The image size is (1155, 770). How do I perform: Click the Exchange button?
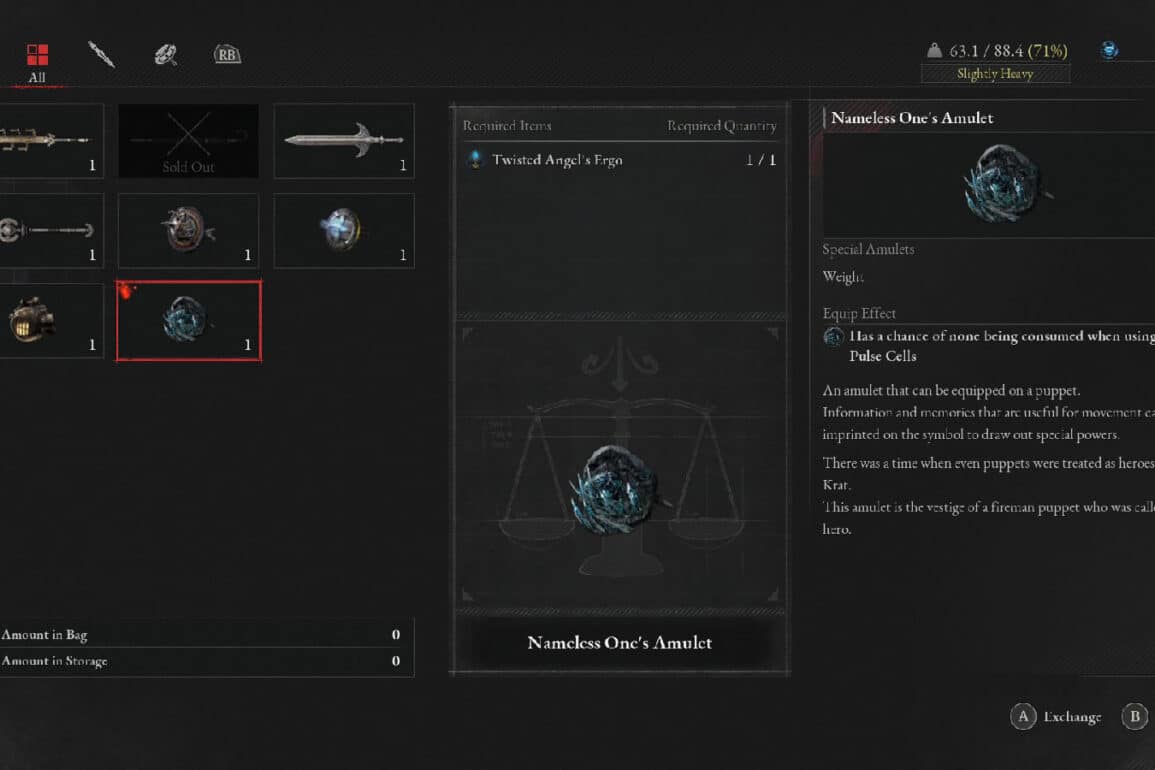[x=1056, y=716]
